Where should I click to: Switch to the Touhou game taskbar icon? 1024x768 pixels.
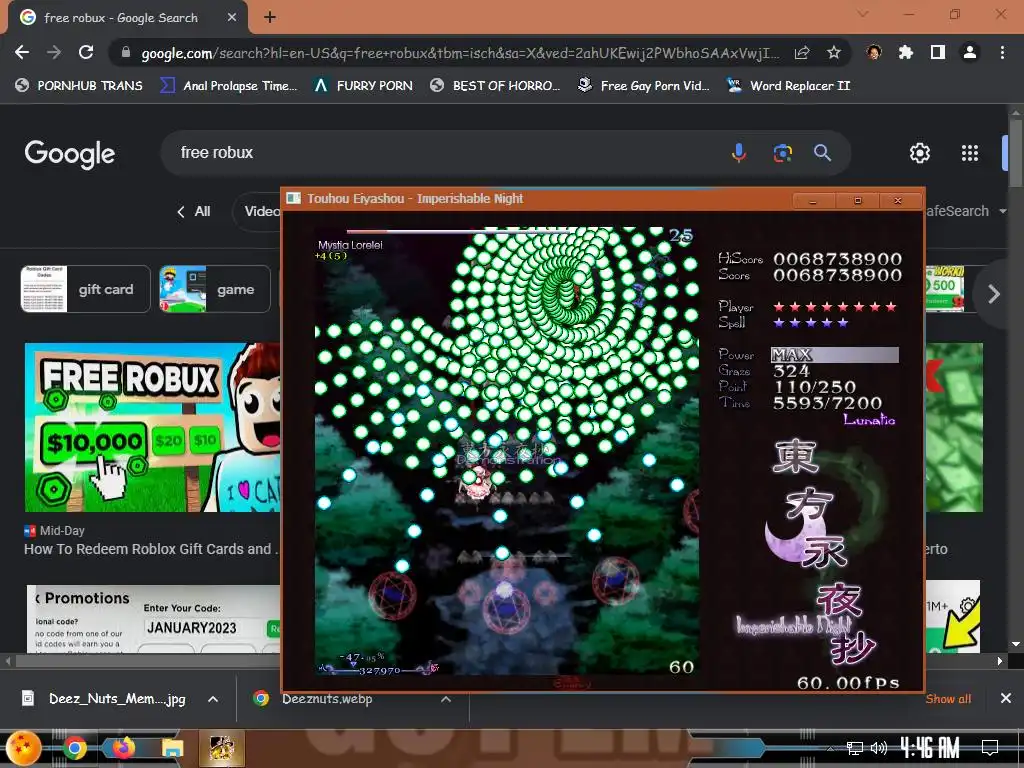click(x=221, y=748)
